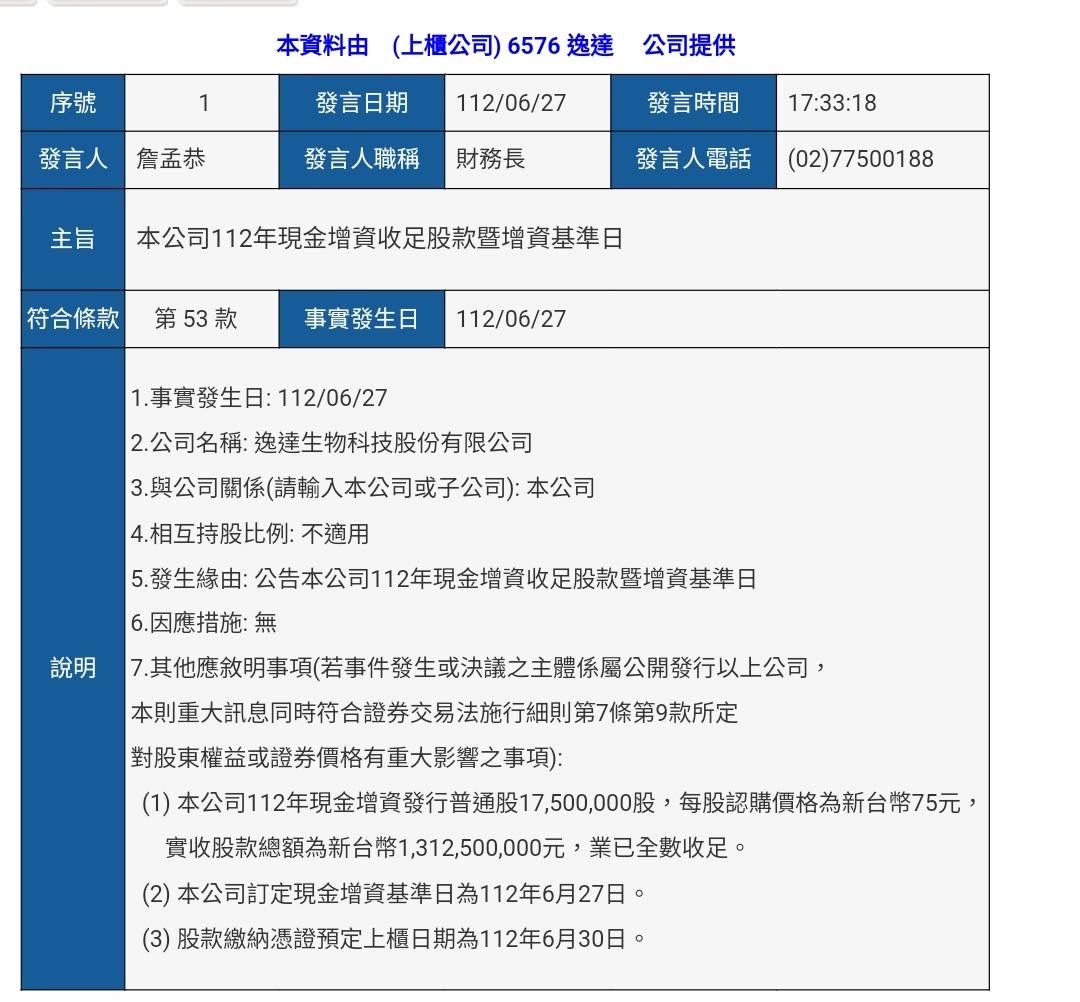Click the 主旨 header cell
The height and width of the screenshot is (1002, 1080).
click(73, 239)
